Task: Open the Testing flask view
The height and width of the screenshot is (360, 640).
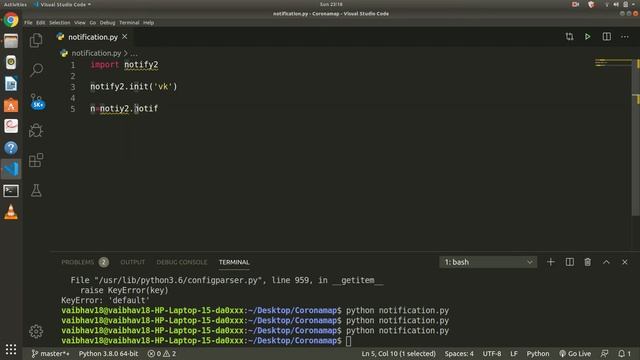Action: [x=36, y=190]
